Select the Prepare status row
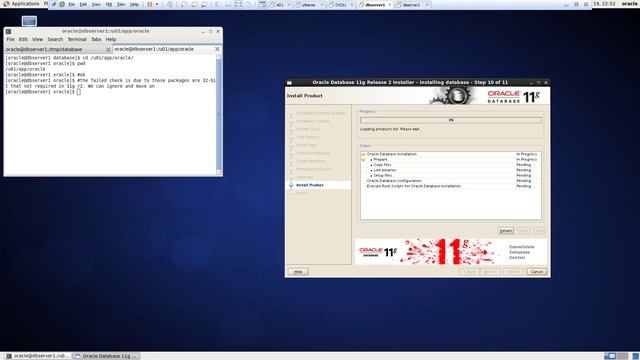 (451, 160)
